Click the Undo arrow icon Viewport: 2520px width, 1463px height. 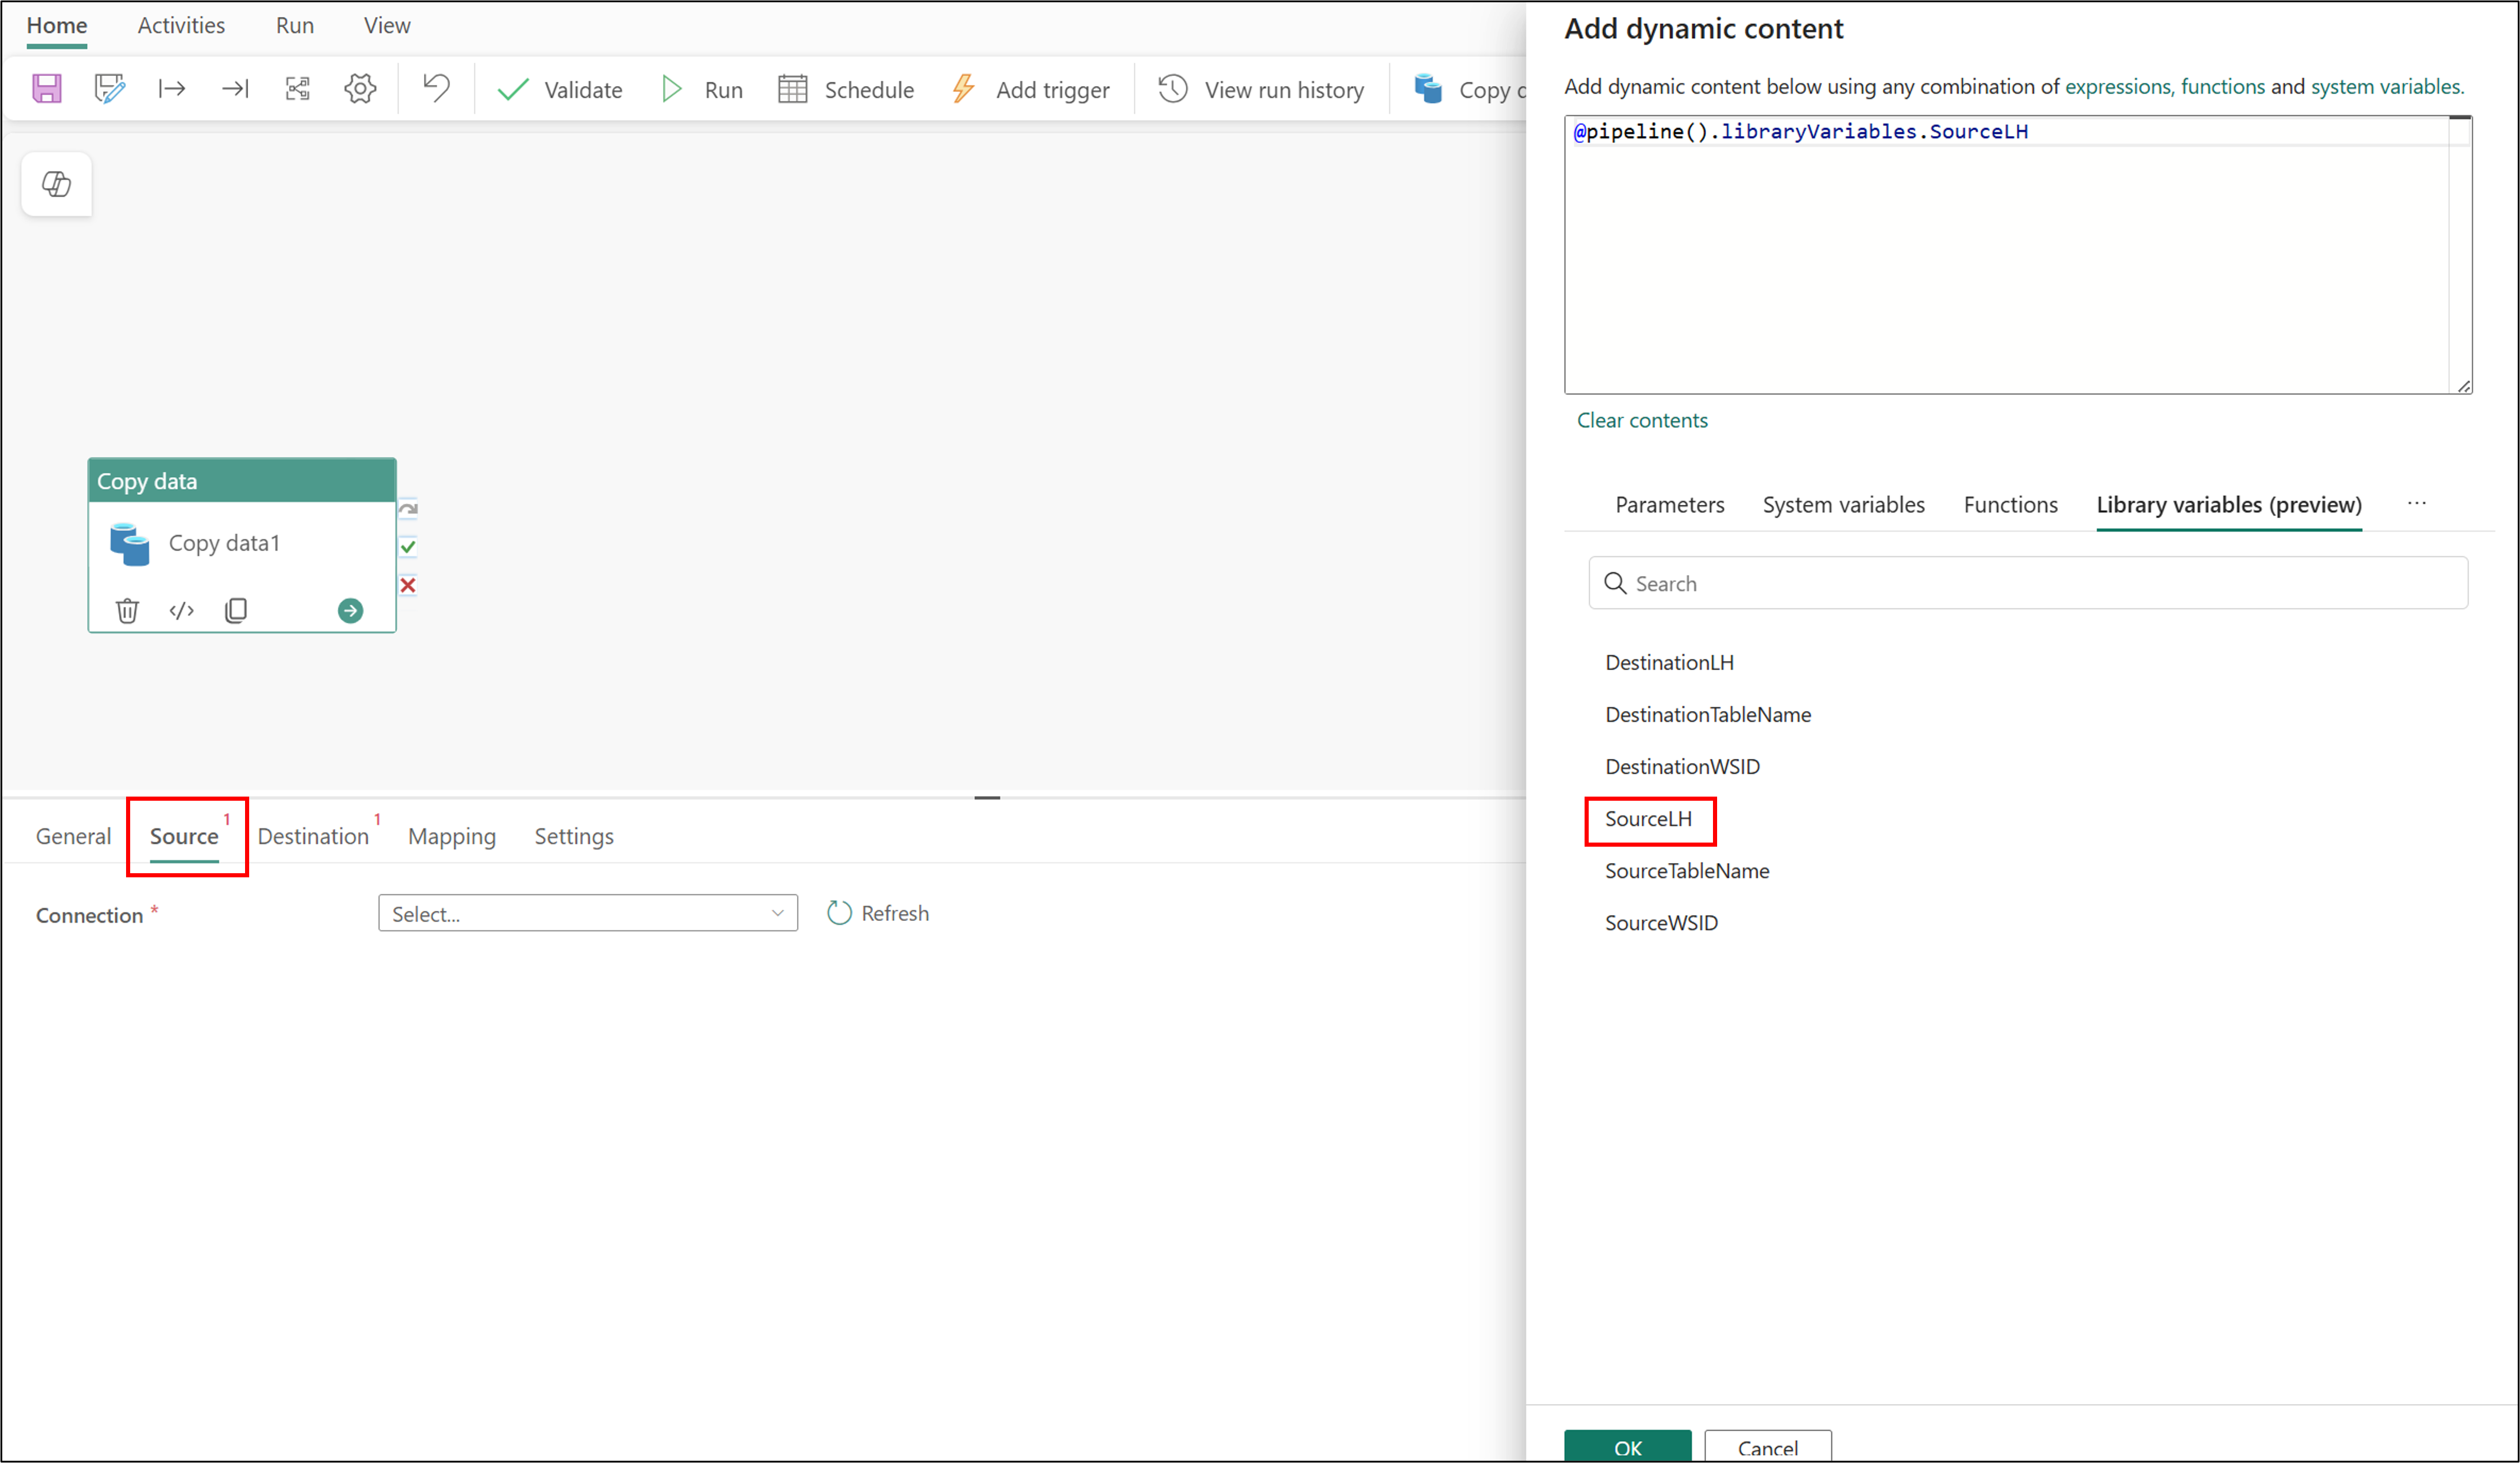[436, 89]
